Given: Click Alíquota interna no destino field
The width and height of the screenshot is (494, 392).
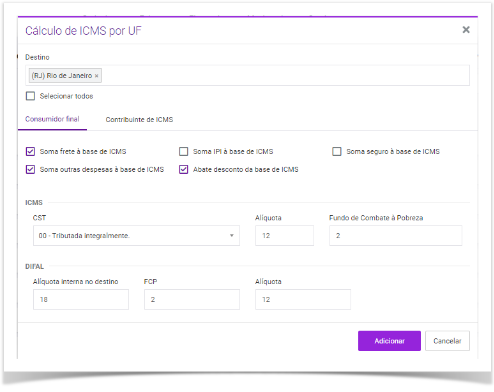Looking at the screenshot, I should coord(81,299).
